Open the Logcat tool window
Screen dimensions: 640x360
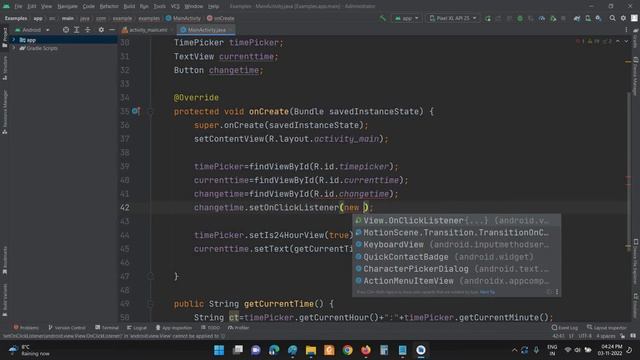click(137, 328)
